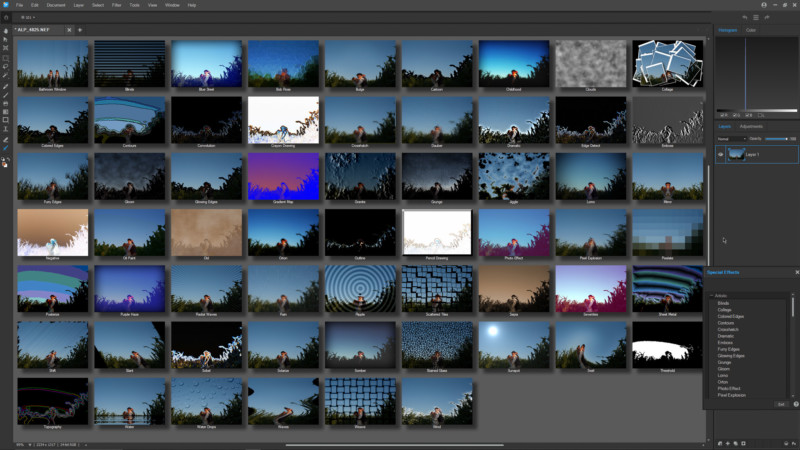This screenshot has height=450, width=800.
Task: Open the Filter menu
Action: (x=117, y=5)
